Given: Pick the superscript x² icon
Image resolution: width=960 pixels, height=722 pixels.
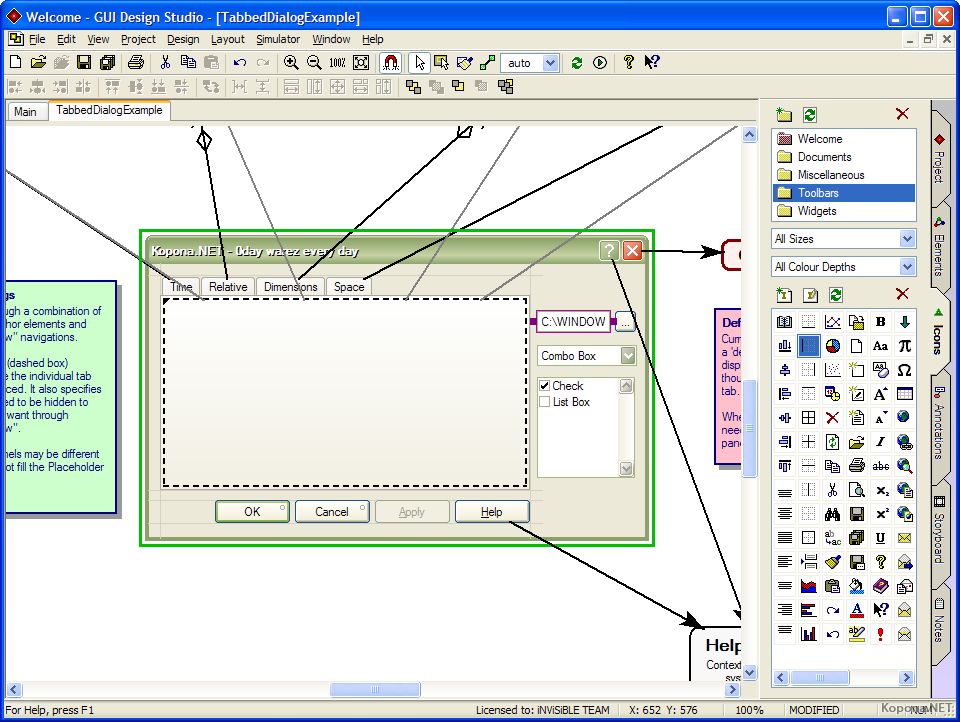Looking at the screenshot, I should 880,514.
